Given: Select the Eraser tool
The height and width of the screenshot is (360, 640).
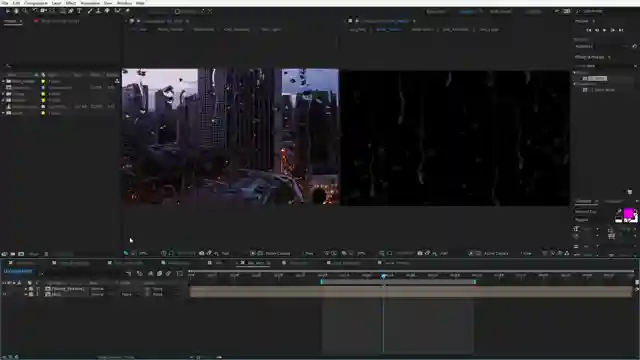Looking at the screenshot, I should pos(107,11).
